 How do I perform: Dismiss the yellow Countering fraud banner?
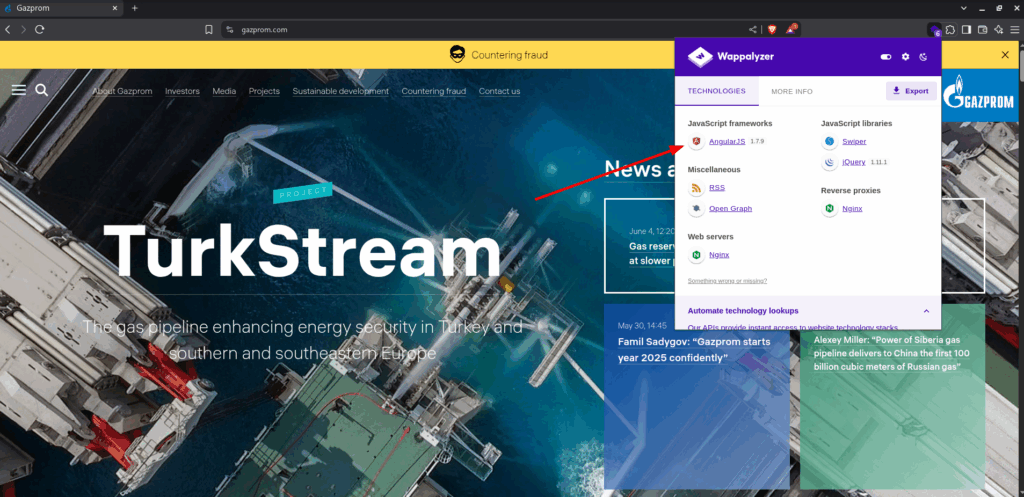[1005, 55]
